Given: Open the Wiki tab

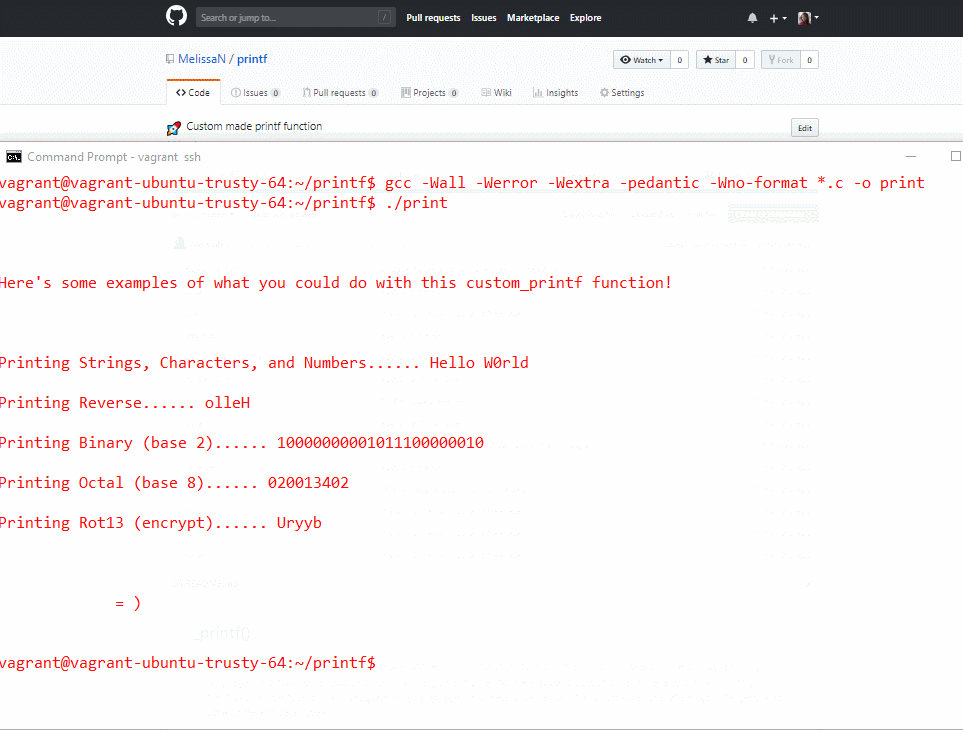Looking at the screenshot, I should [x=496, y=93].
